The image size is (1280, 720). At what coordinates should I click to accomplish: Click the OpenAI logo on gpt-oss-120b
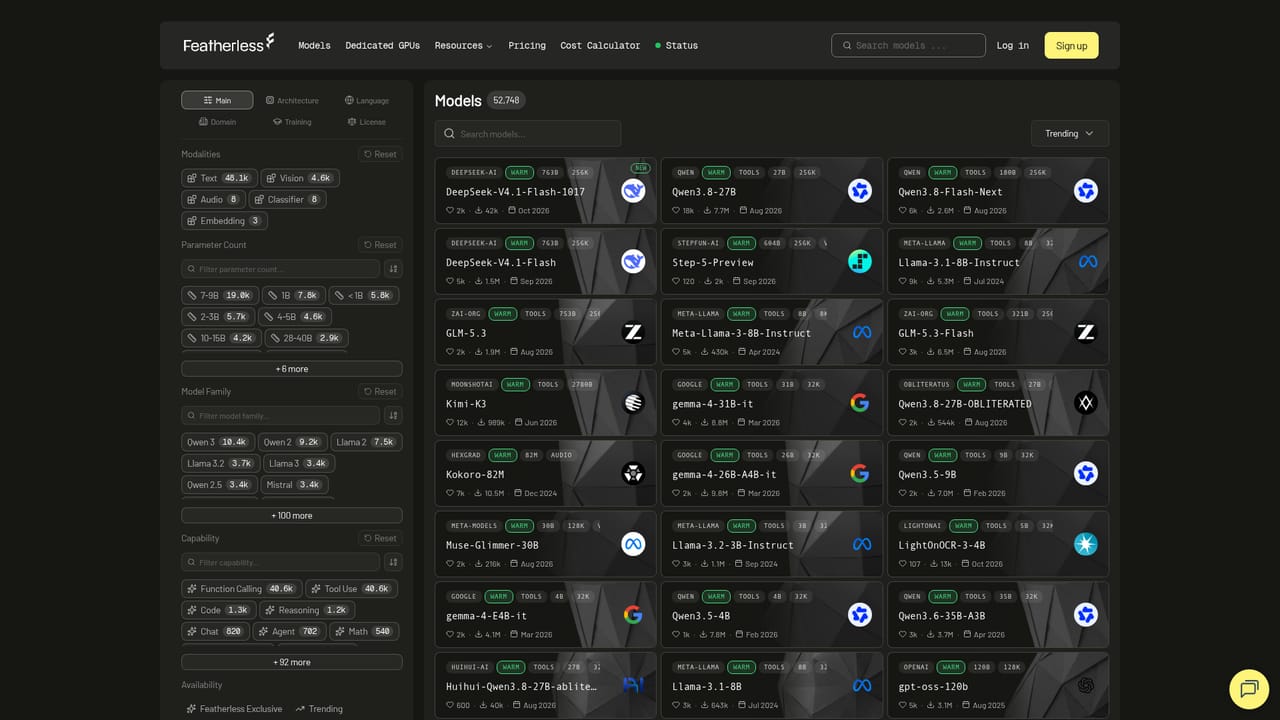pos(1086,685)
